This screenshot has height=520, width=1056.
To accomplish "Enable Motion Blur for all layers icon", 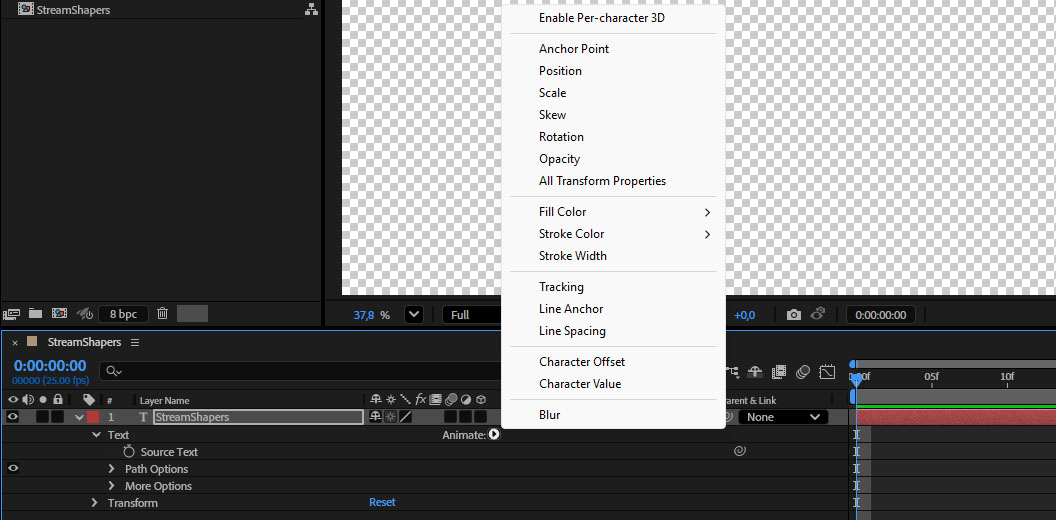I will click(x=803, y=372).
